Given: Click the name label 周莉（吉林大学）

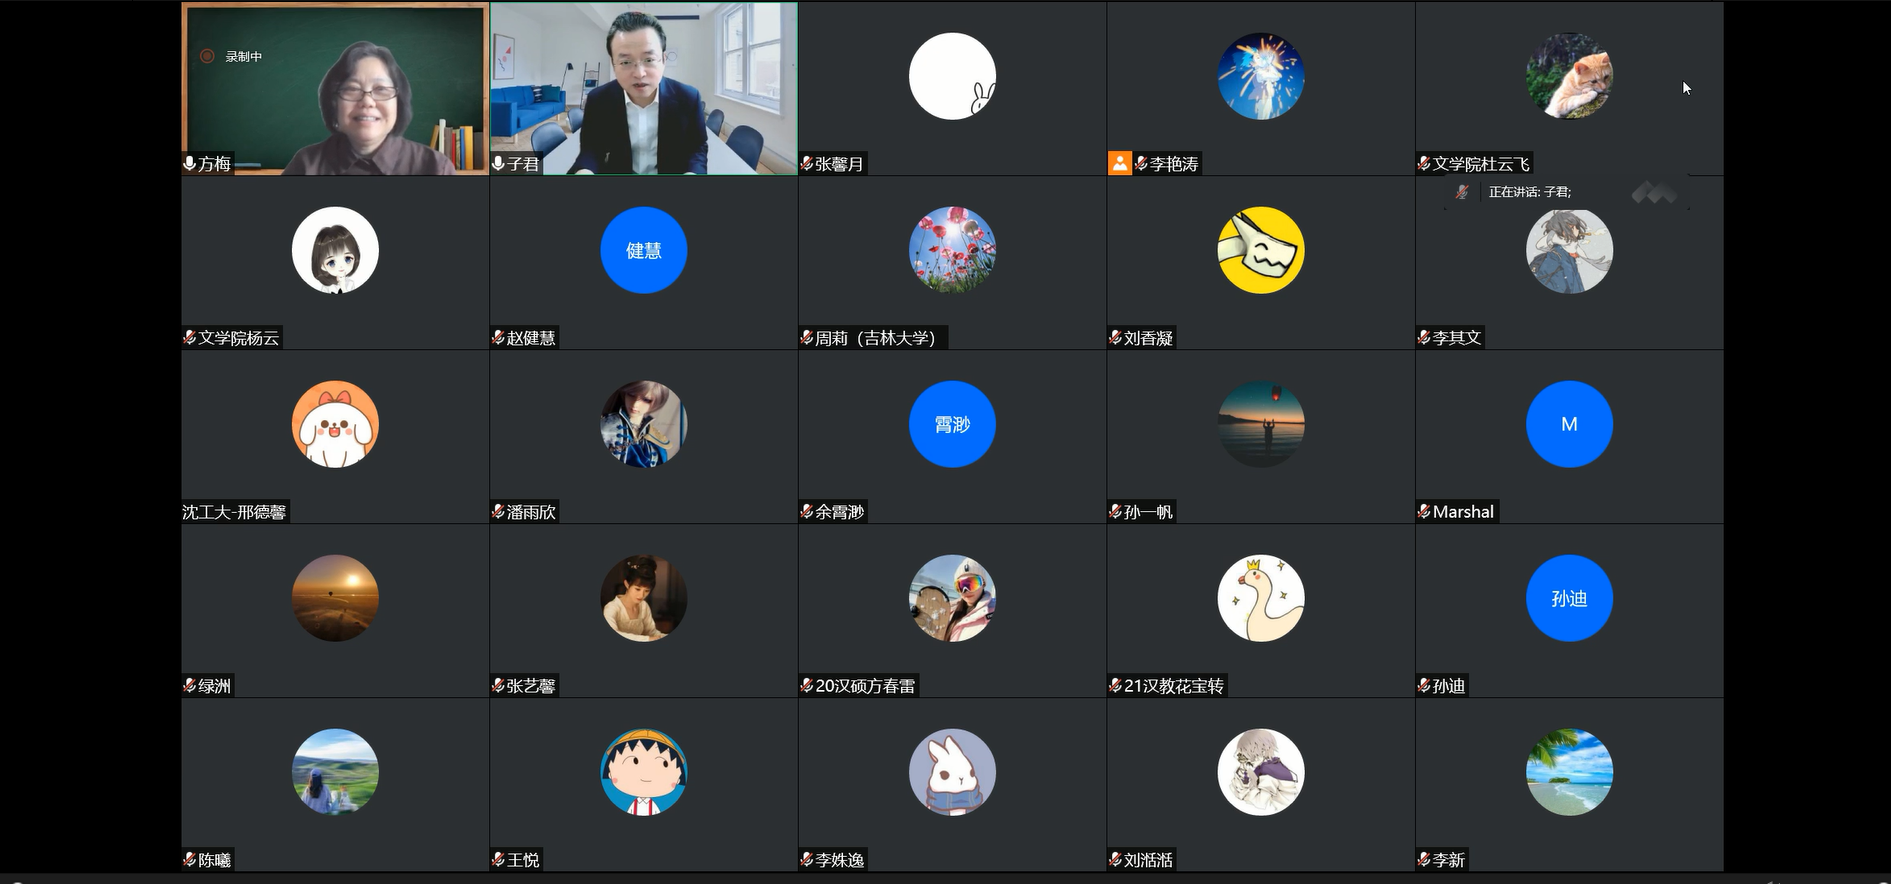Looking at the screenshot, I should 875,338.
